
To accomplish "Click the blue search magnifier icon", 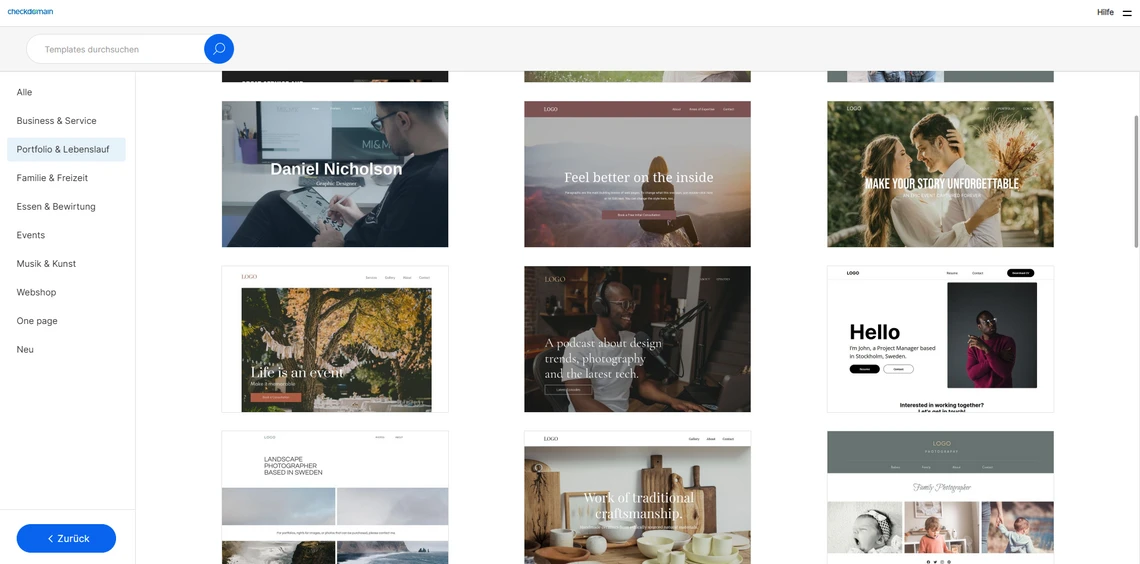I will click(219, 49).
